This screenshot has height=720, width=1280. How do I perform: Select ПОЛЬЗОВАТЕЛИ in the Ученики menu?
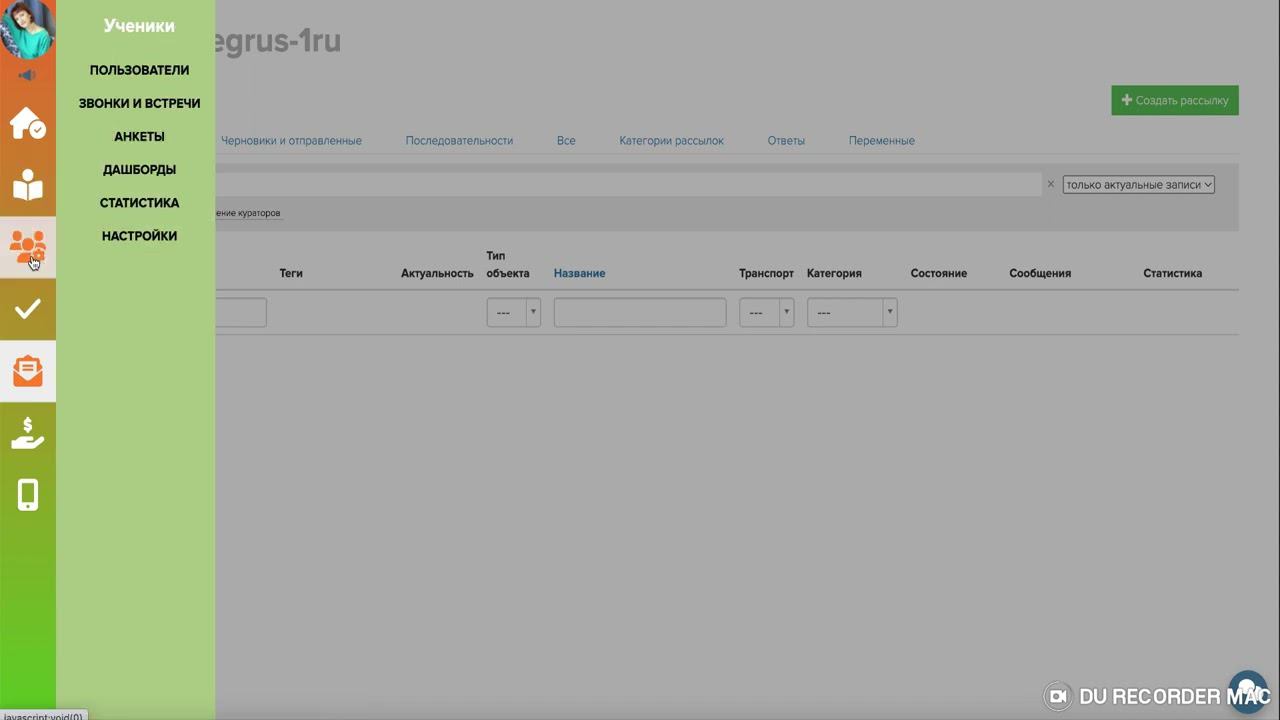point(139,70)
